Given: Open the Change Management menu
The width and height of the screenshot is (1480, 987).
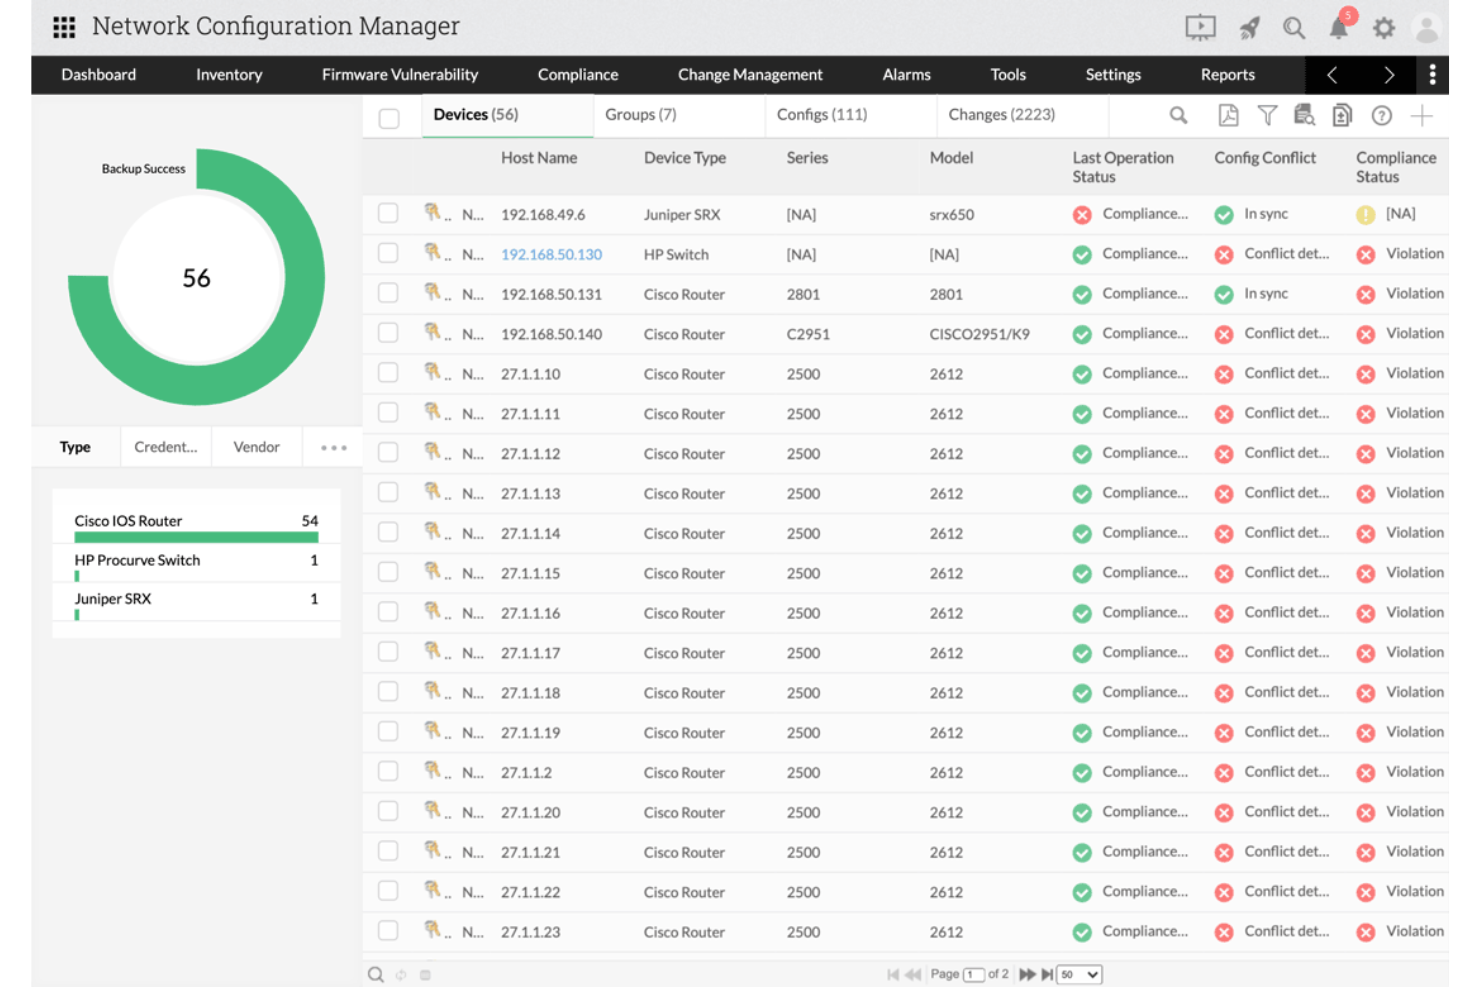Looking at the screenshot, I should pos(750,74).
